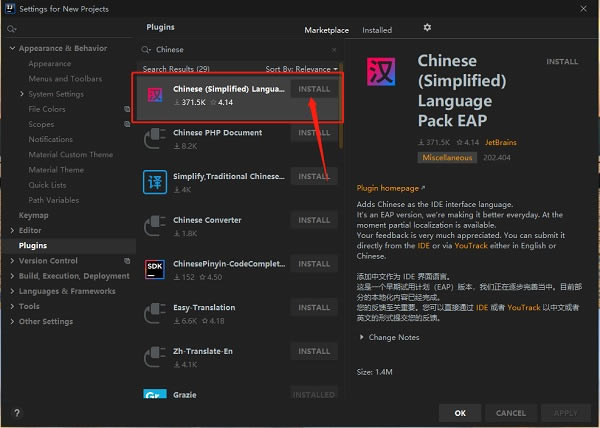Click the large language pack logo in details

pos(381,72)
